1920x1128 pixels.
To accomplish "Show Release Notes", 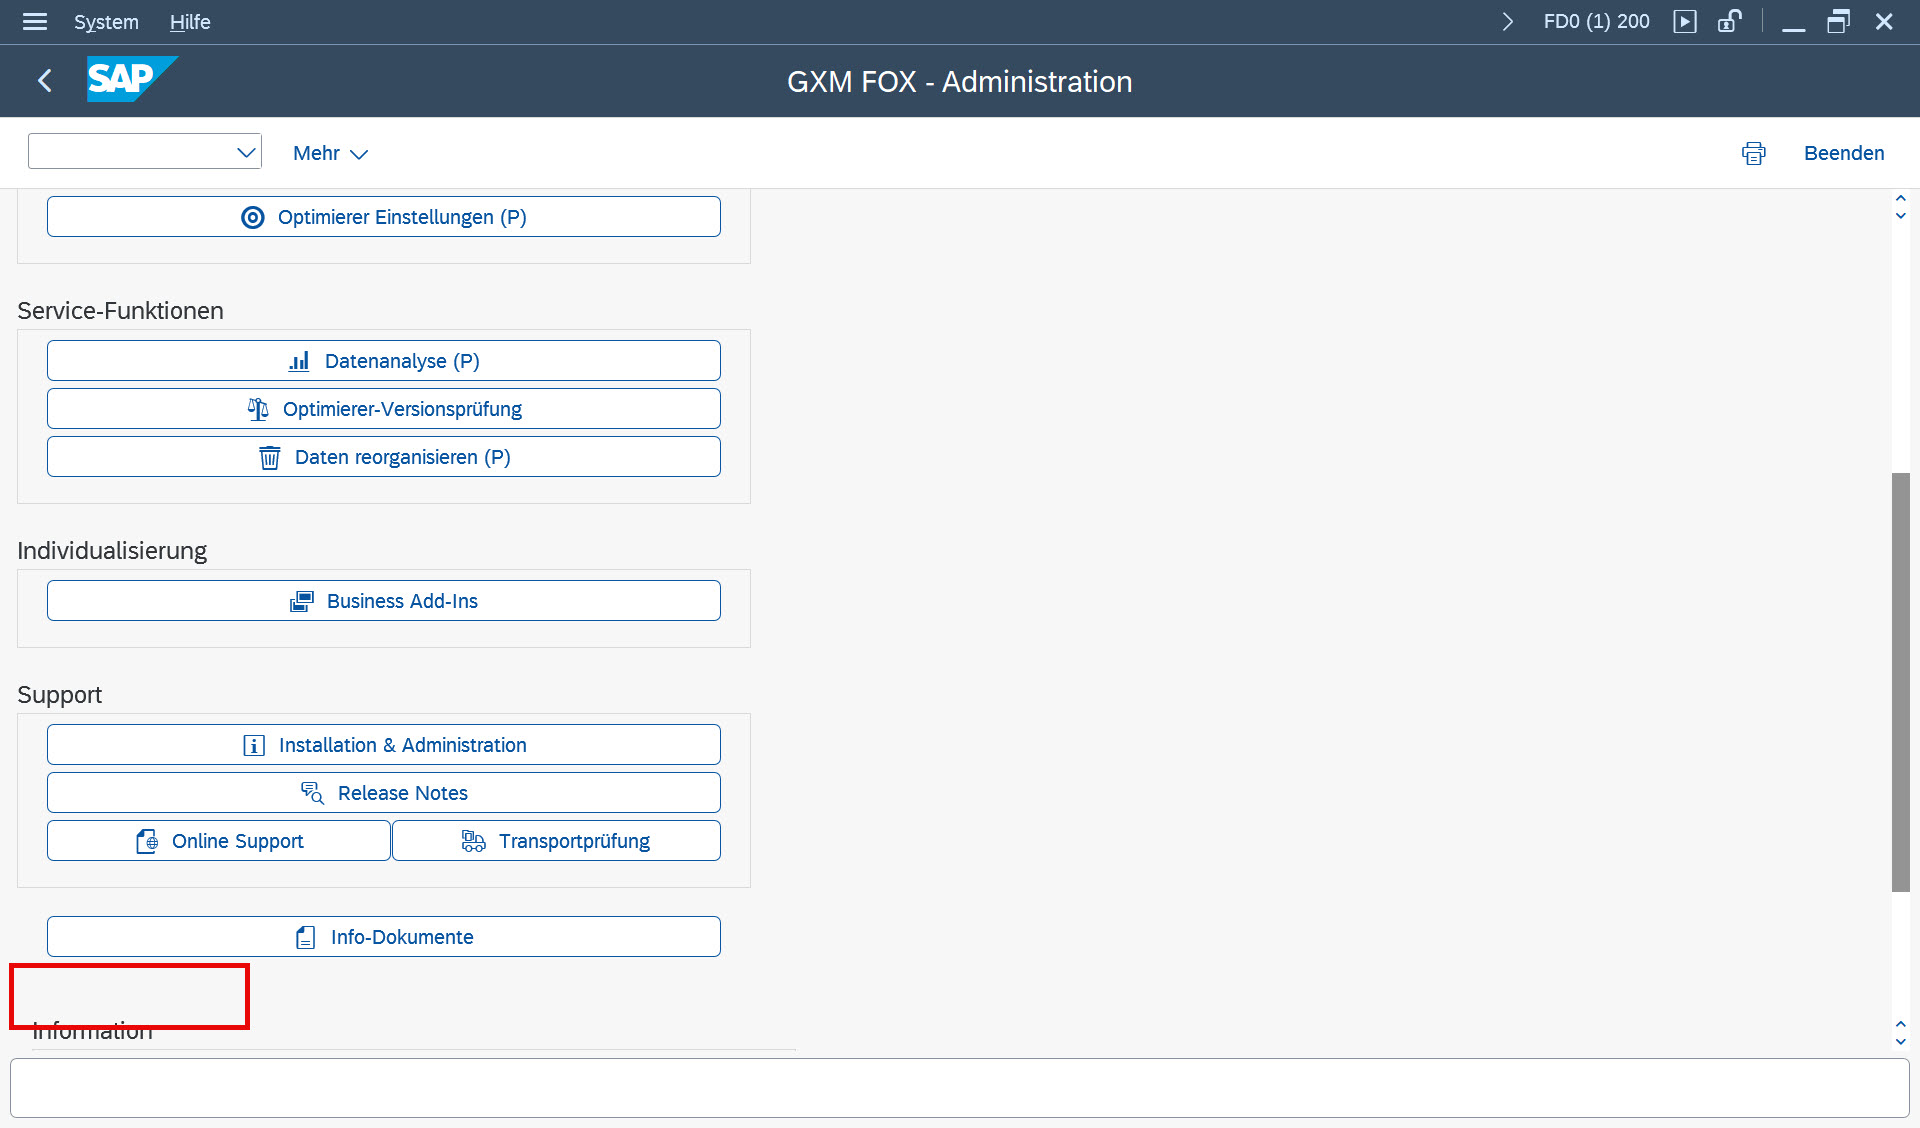I will (x=383, y=793).
